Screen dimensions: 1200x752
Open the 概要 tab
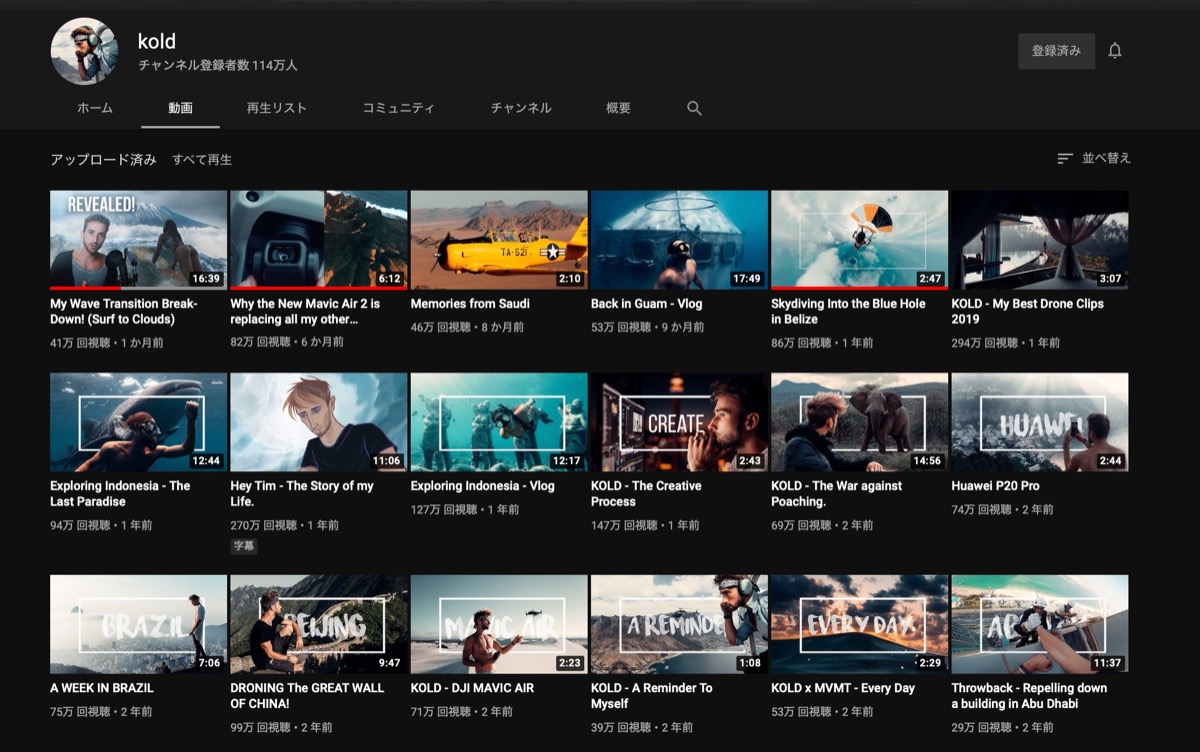[618, 108]
